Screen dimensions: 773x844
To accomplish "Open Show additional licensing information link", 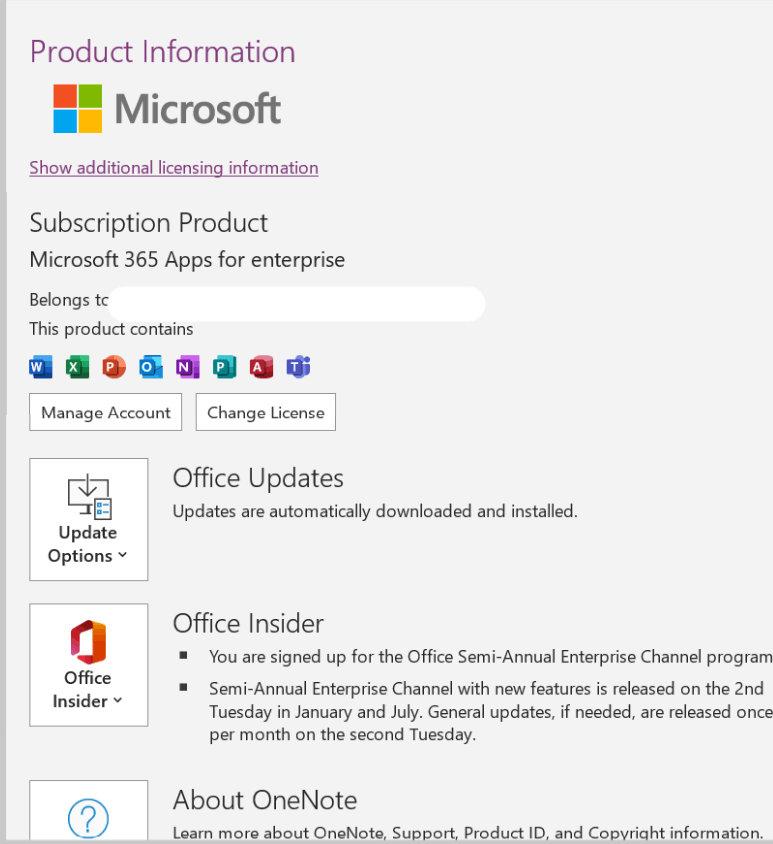I will pos(174,168).
